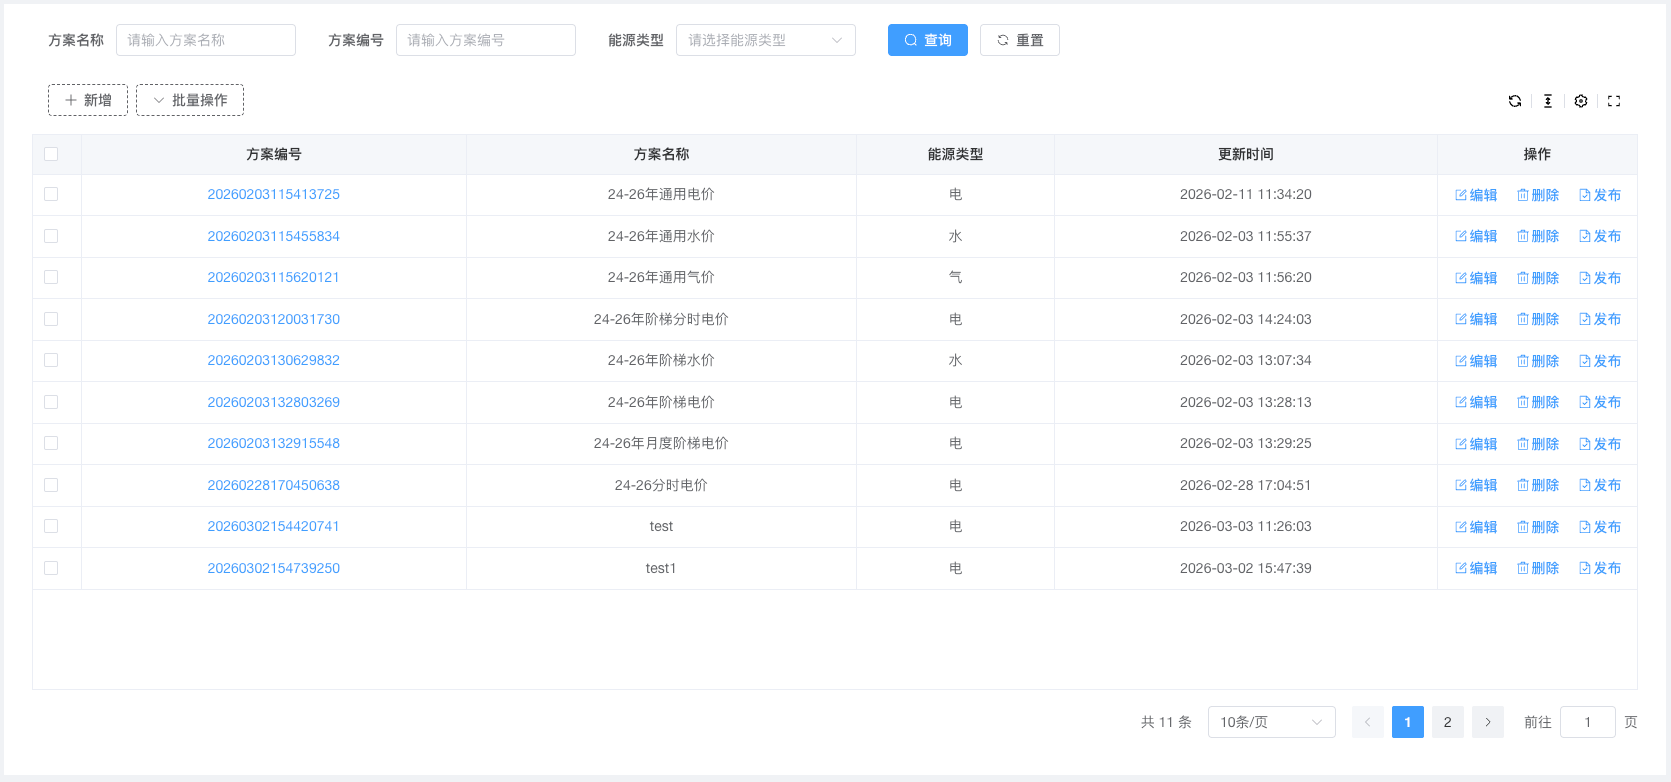The height and width of the screenshot is (782, 1671).
Task: Open the 10条/页 page size selector
Action: pos(1272,722)
